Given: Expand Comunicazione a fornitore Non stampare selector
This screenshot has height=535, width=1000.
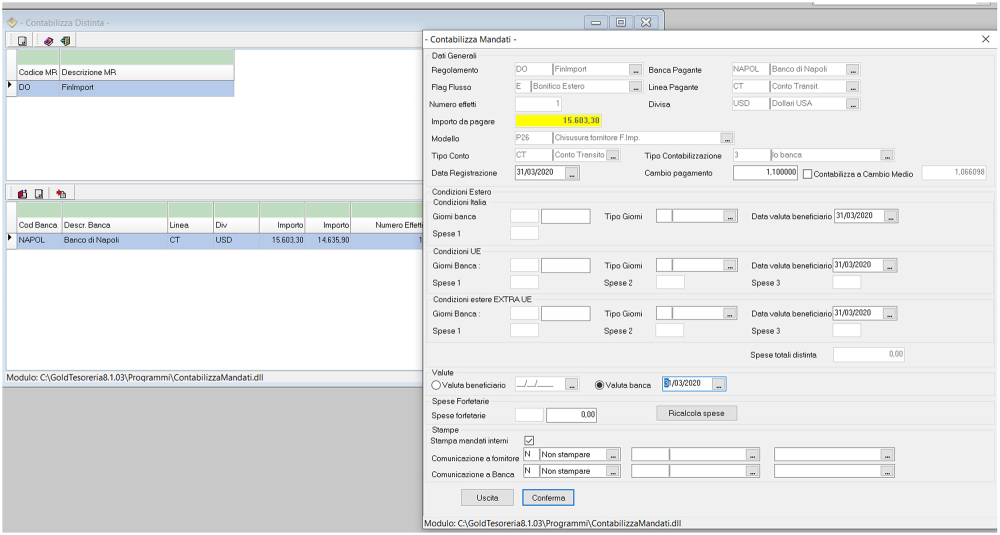Looking at the screenshot, I should click(x=613, y=455).
